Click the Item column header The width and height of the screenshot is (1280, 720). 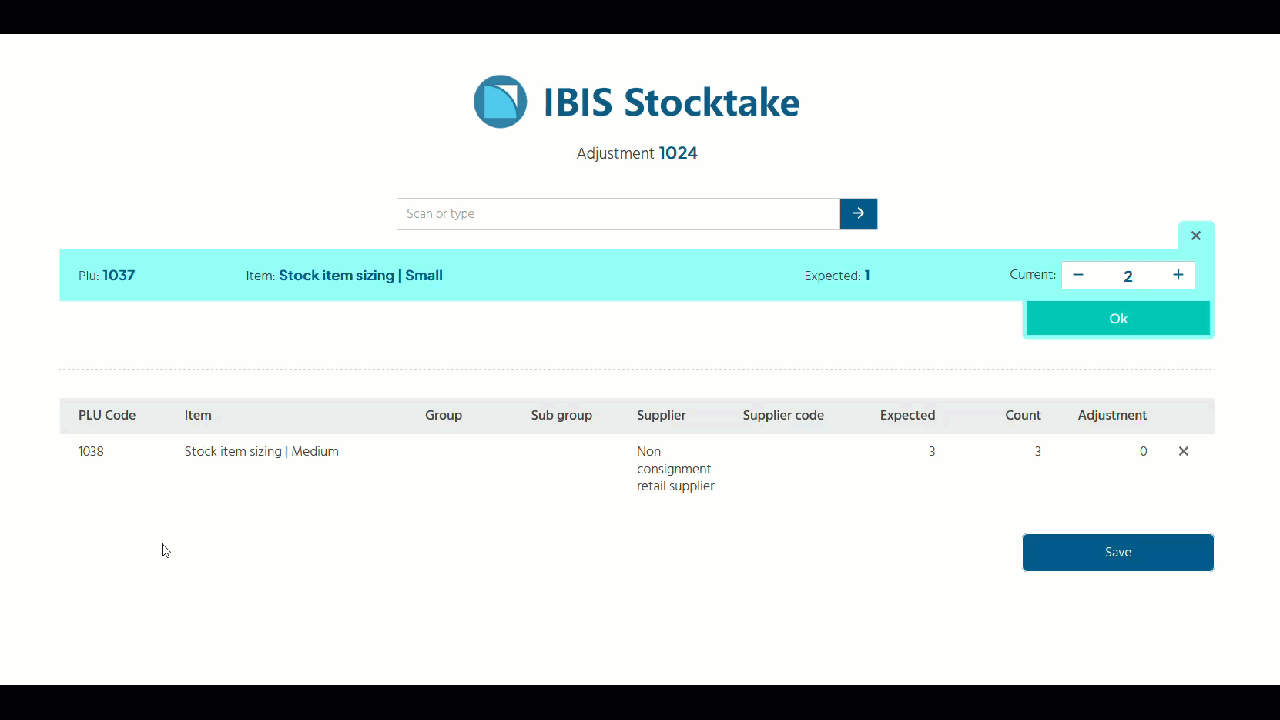(198, 415)
